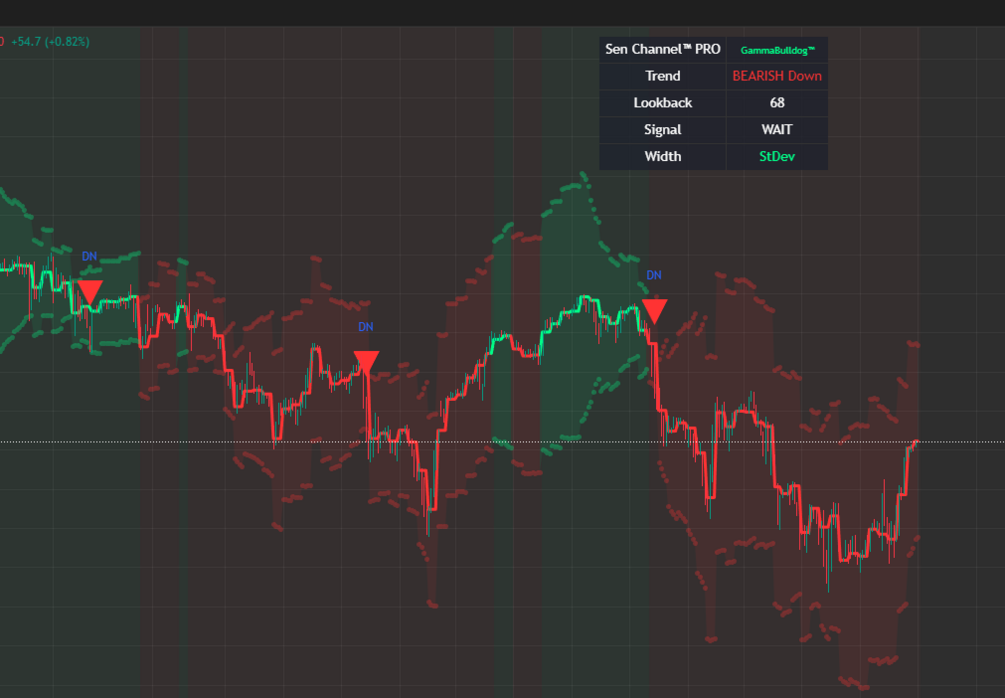Click the Trend label in the table

point(663,76)
